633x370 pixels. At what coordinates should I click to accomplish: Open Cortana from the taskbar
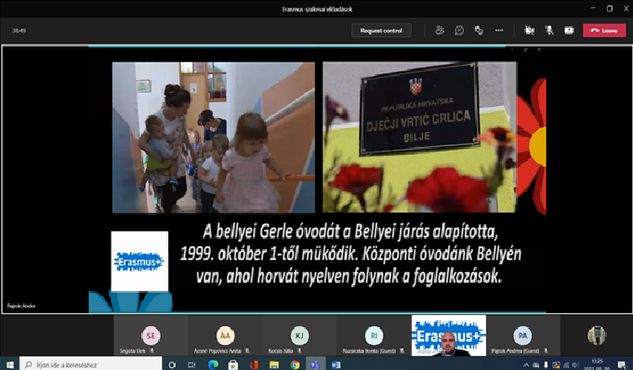tap(172, 365)
